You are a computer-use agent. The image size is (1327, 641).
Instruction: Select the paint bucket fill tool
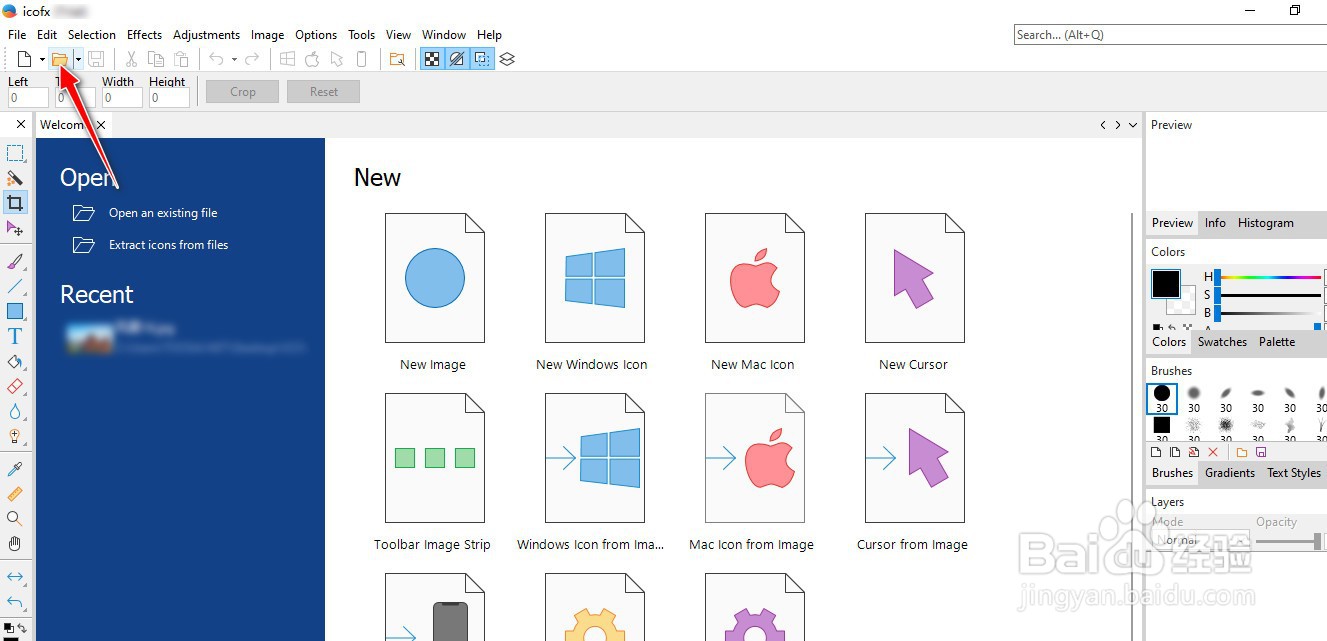coord(15,362)
